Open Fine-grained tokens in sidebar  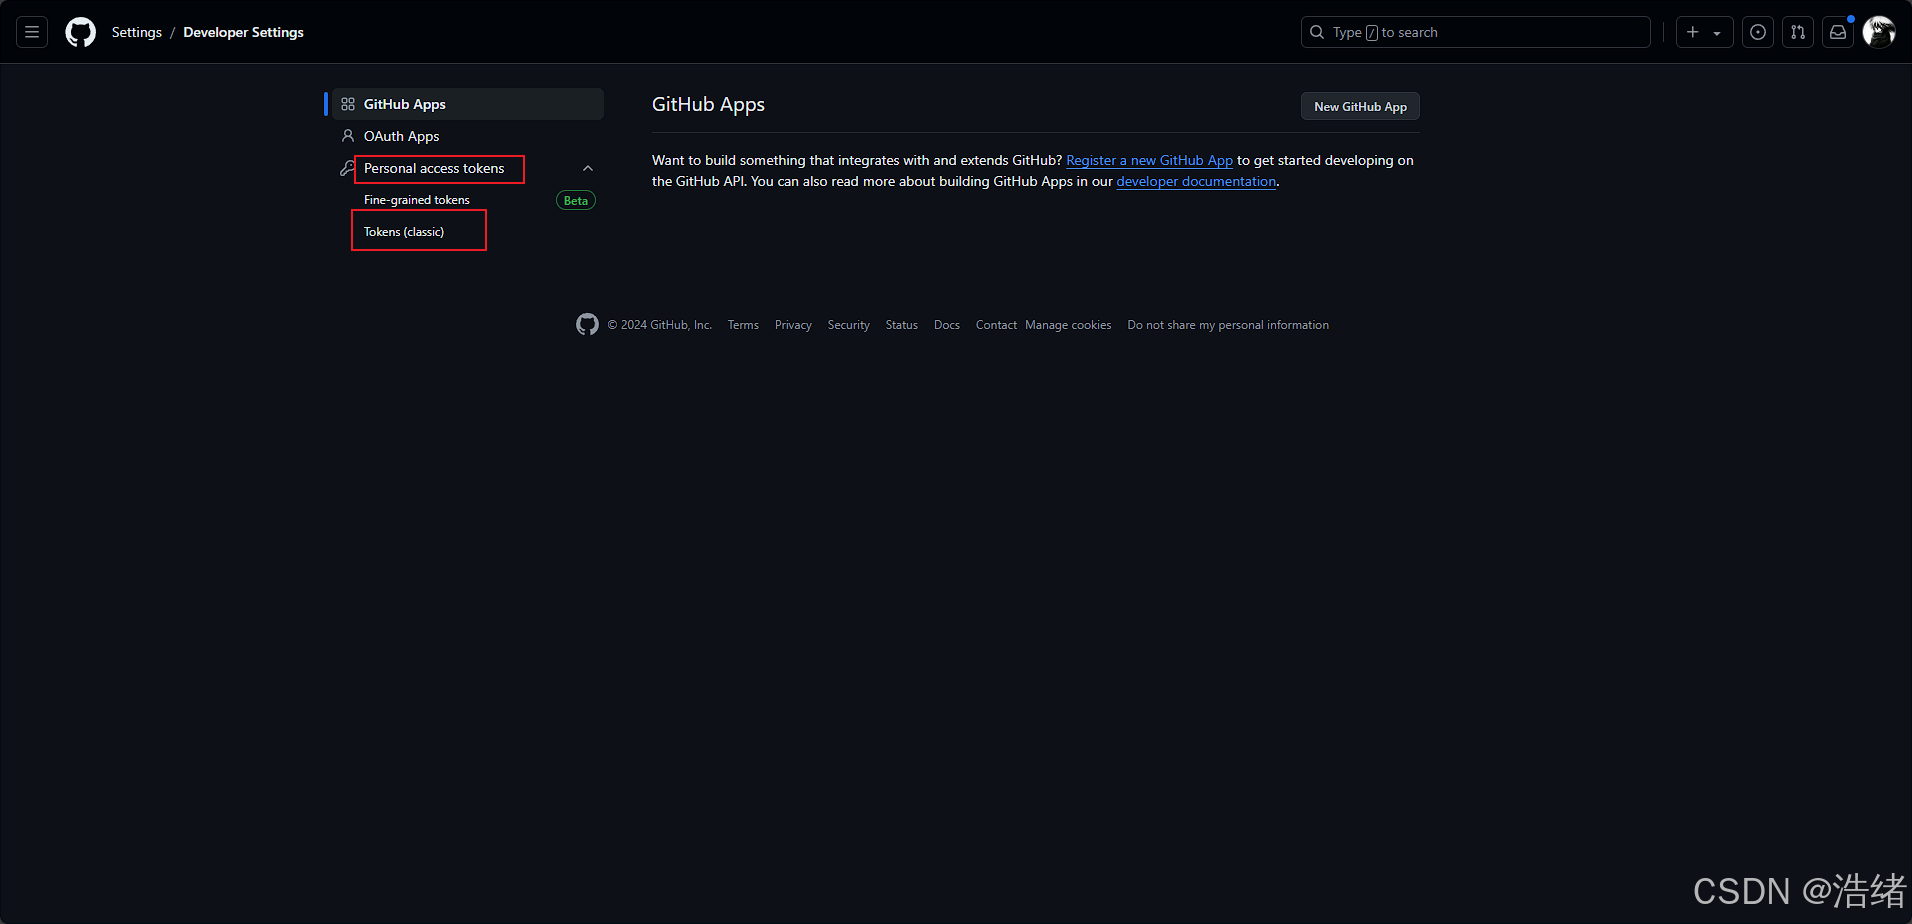tap(416, 200)
